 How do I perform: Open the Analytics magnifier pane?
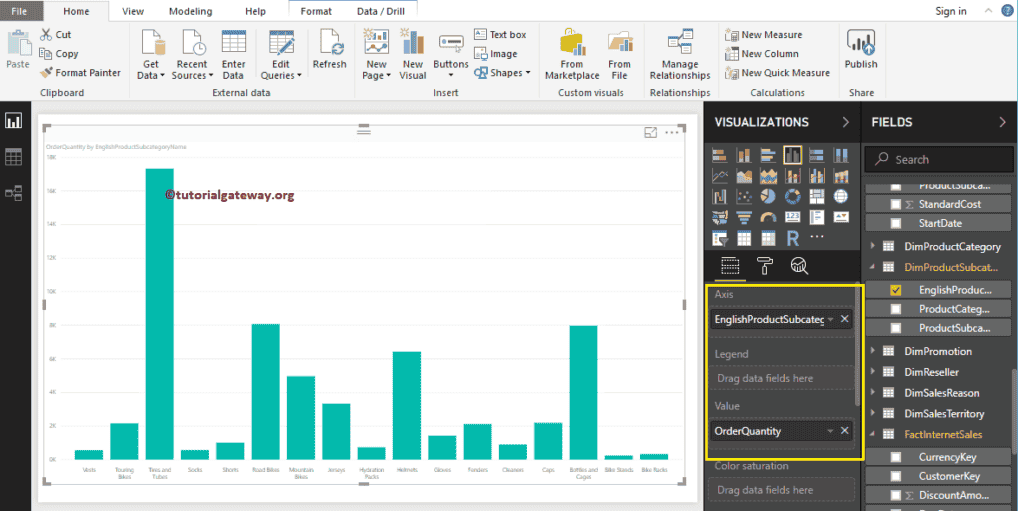coord(799,265)
